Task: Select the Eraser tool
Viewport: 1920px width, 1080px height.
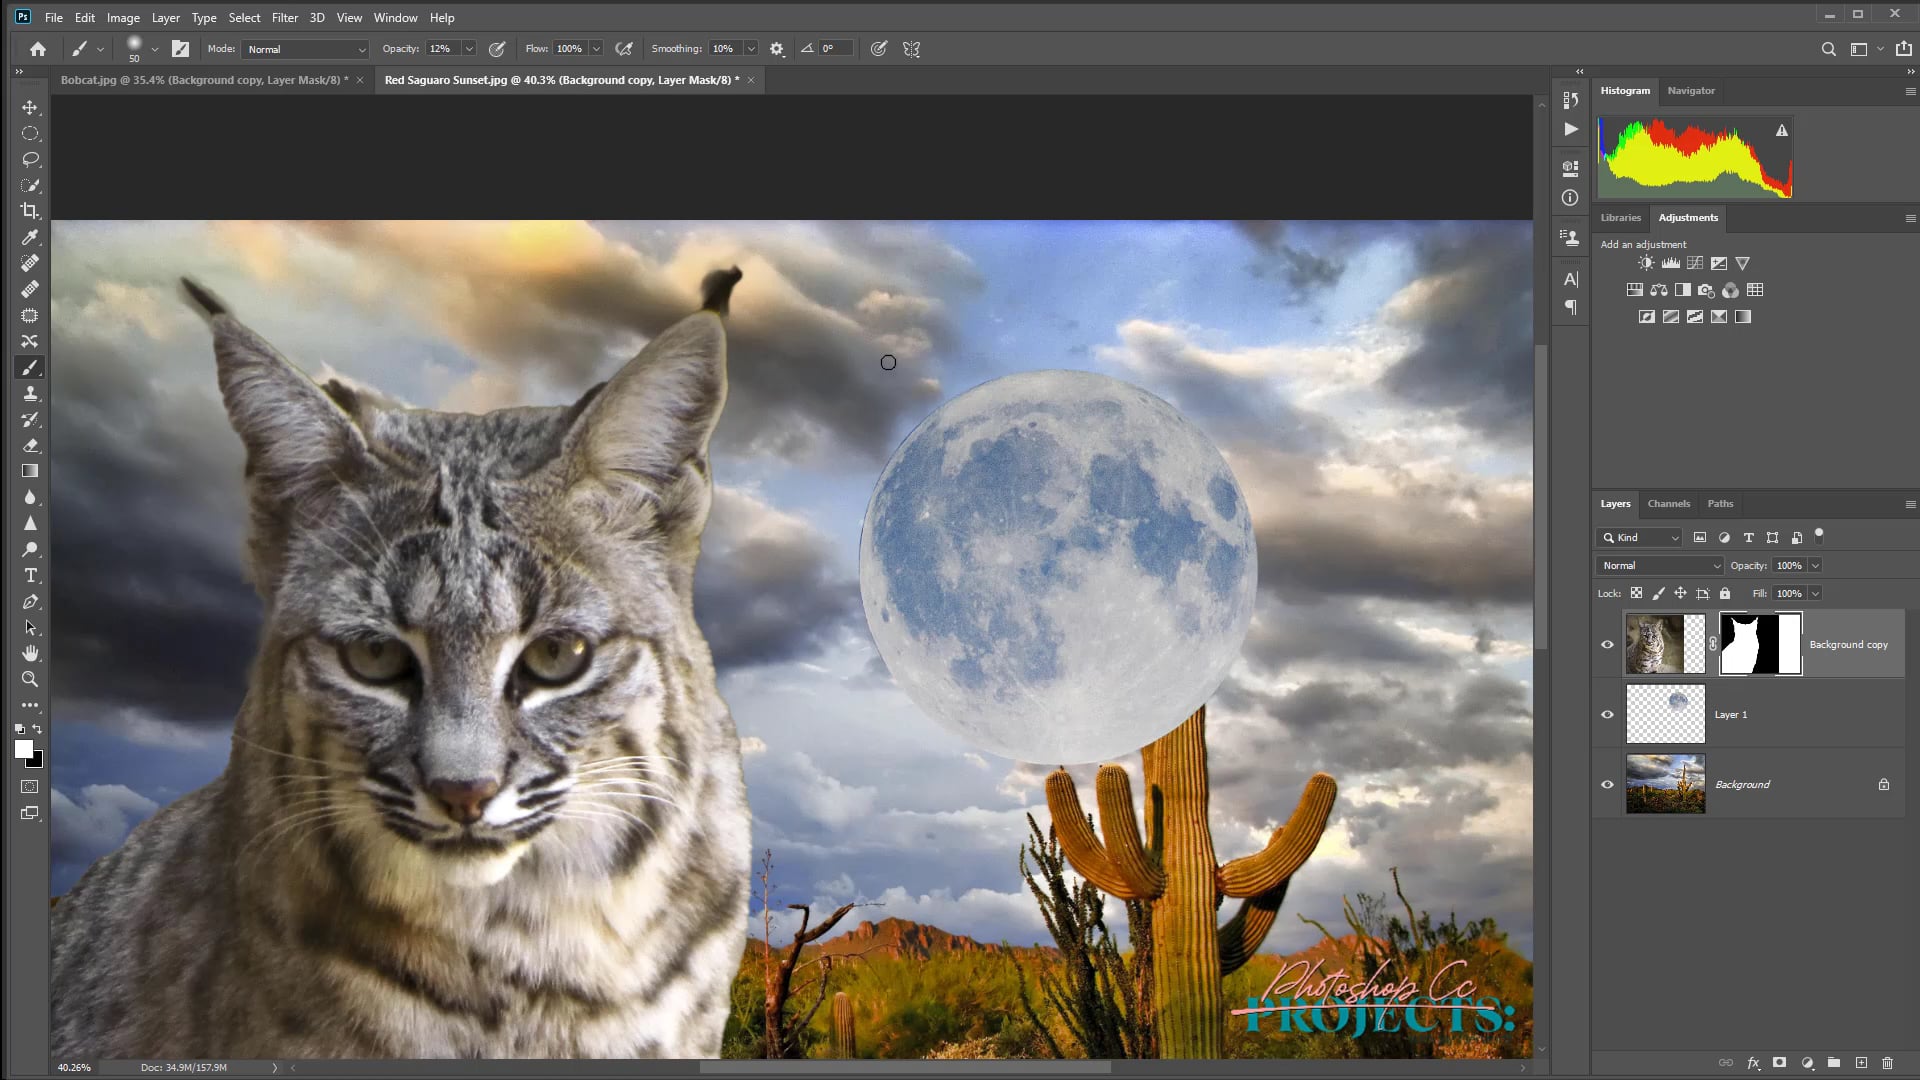Action: pyautogui.click(x=30, y=445)
